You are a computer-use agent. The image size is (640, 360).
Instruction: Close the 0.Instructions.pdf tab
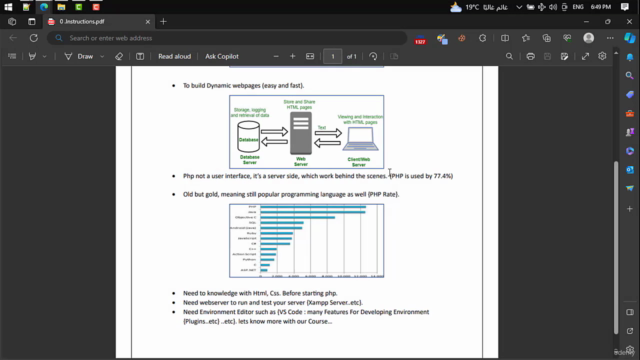click(x=148, y=22)
